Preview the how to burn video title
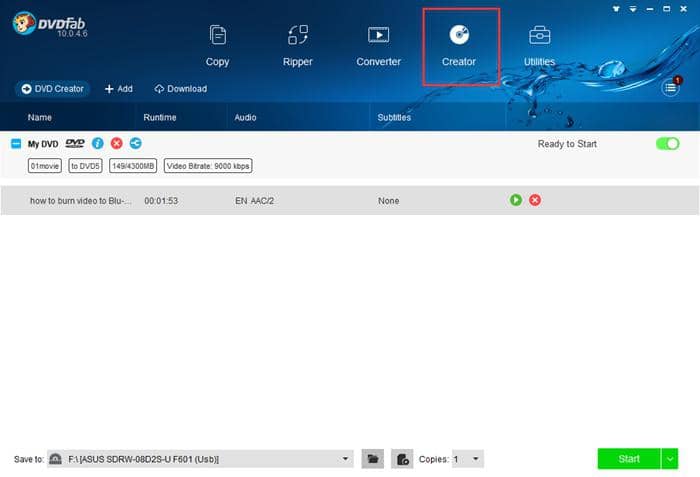Screen dimensions: 700x477 (x=516, y=200)
